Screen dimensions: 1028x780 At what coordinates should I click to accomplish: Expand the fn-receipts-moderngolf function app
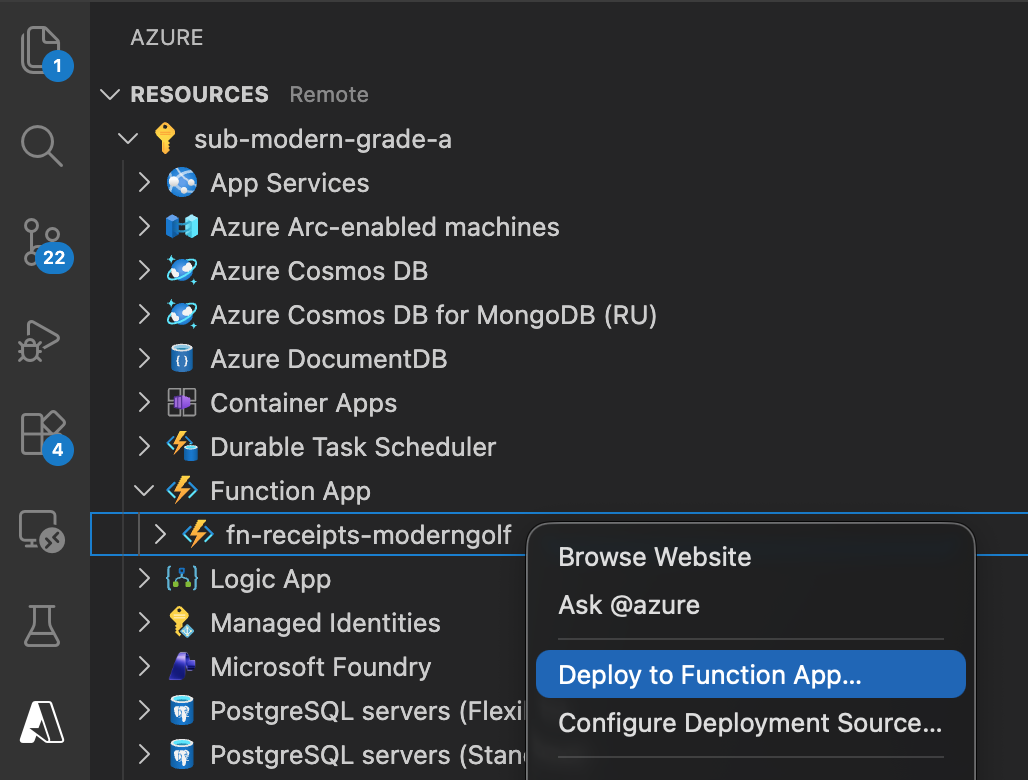pos(161,535)
